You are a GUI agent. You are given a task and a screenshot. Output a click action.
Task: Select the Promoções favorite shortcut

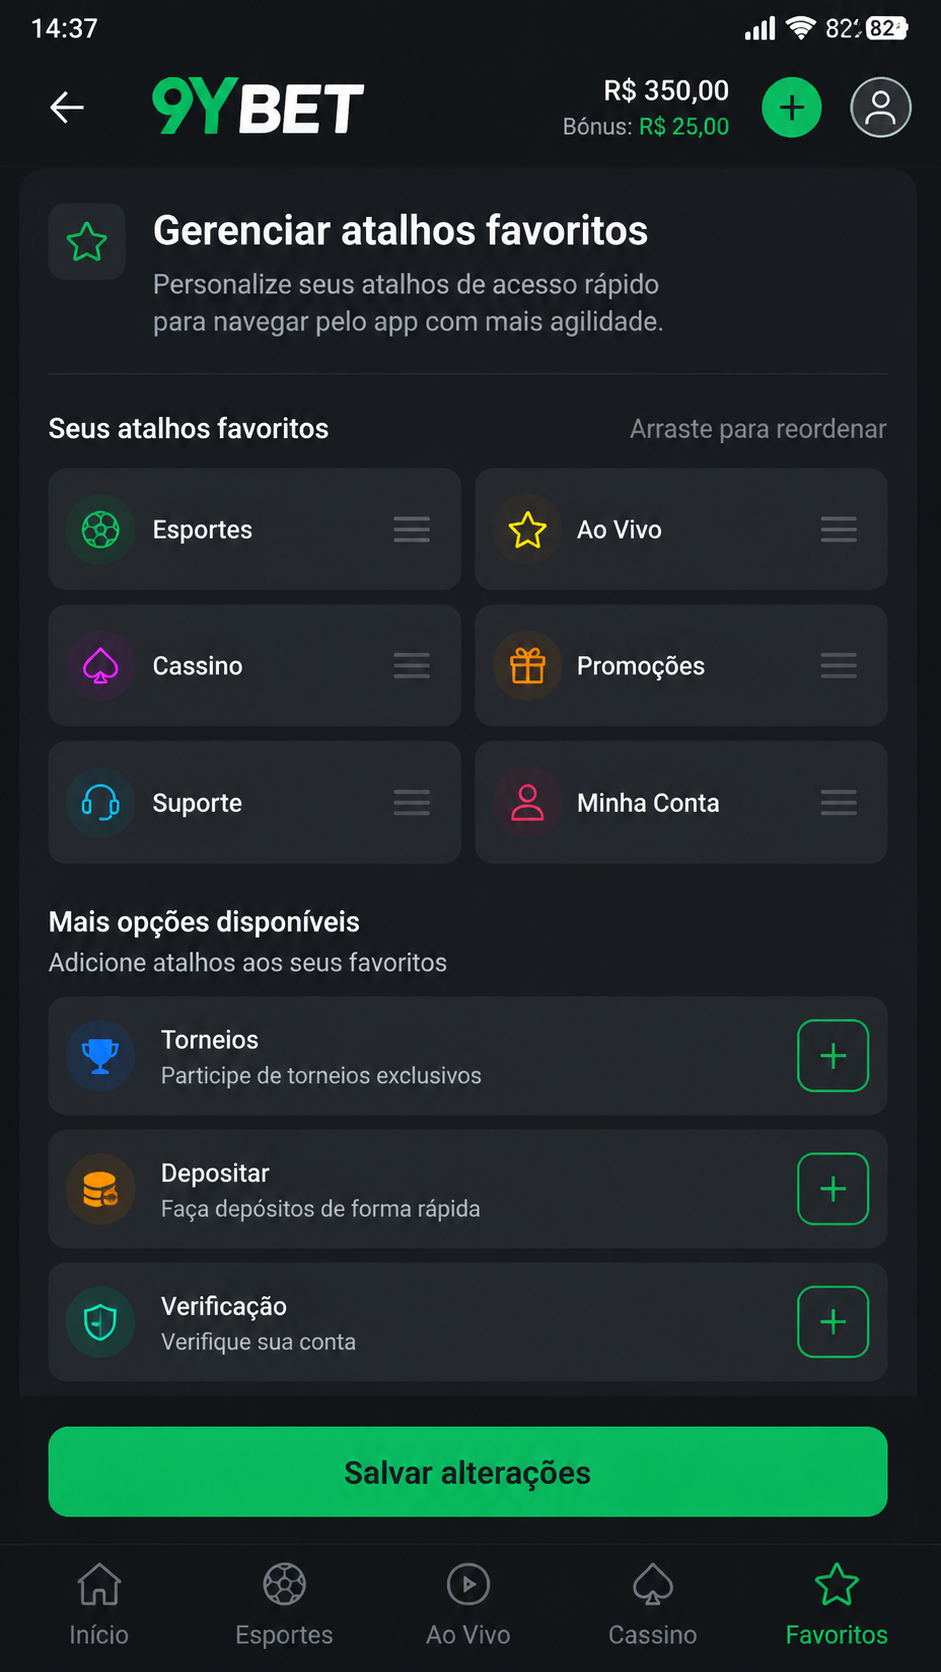click(x=681, y=665)
